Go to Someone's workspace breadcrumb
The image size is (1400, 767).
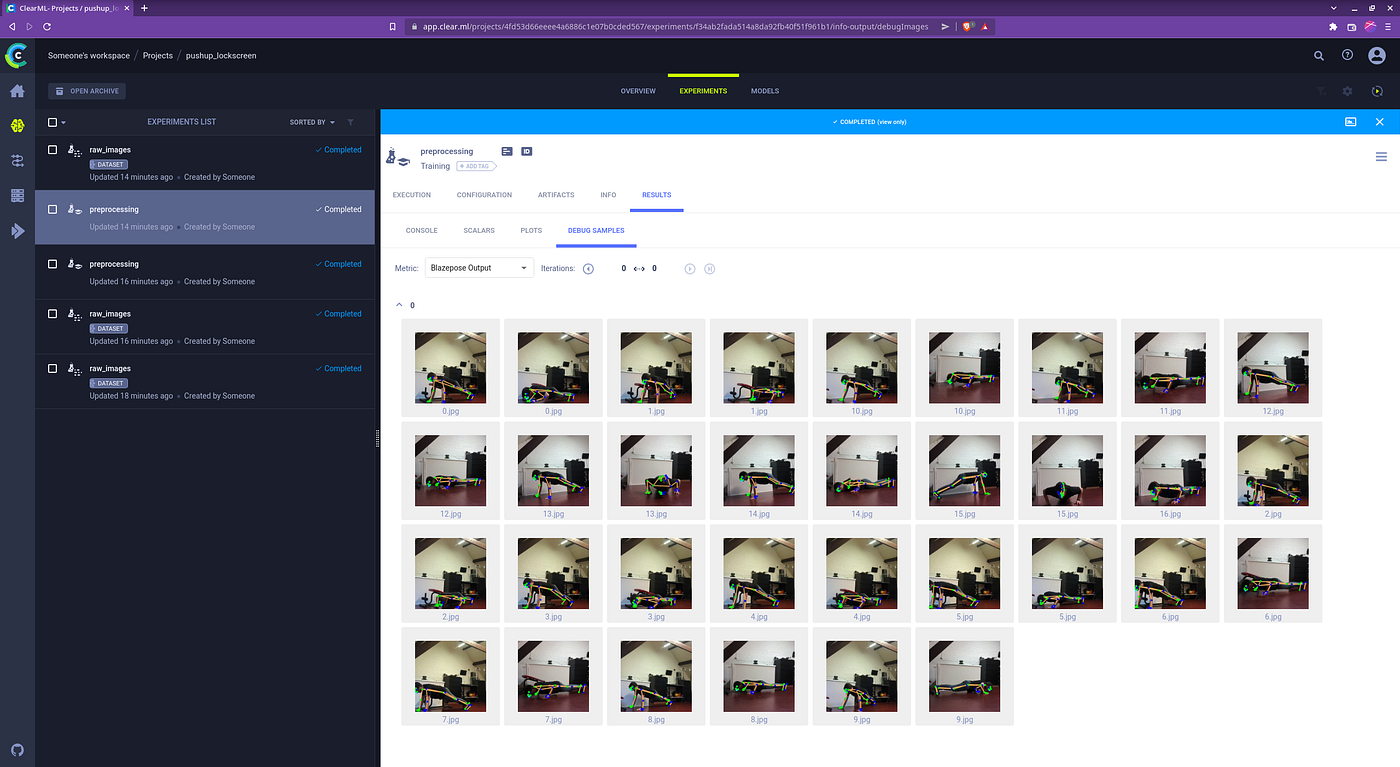click(89, 56)
